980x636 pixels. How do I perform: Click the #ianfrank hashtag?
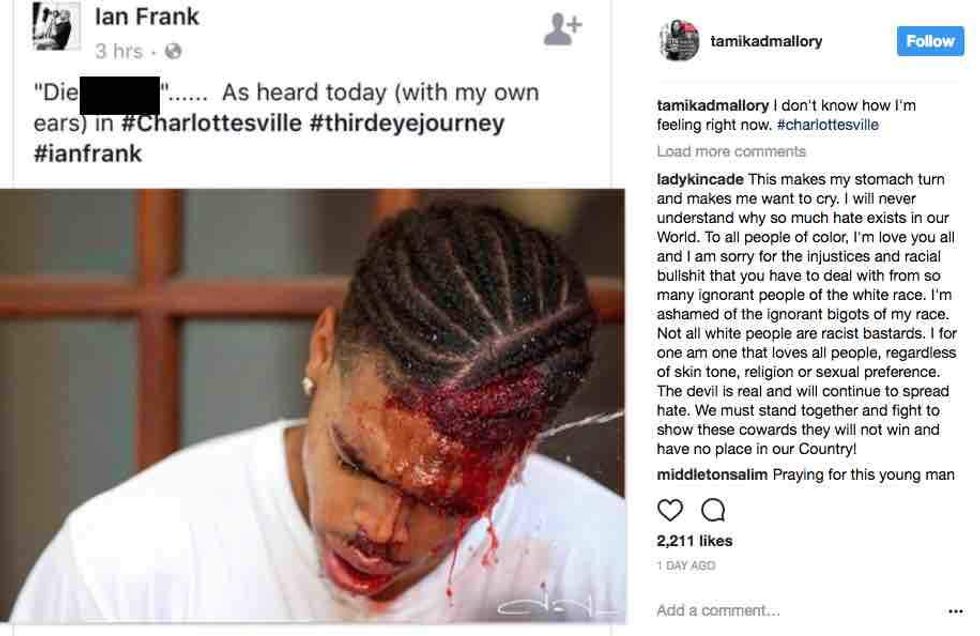88,154
